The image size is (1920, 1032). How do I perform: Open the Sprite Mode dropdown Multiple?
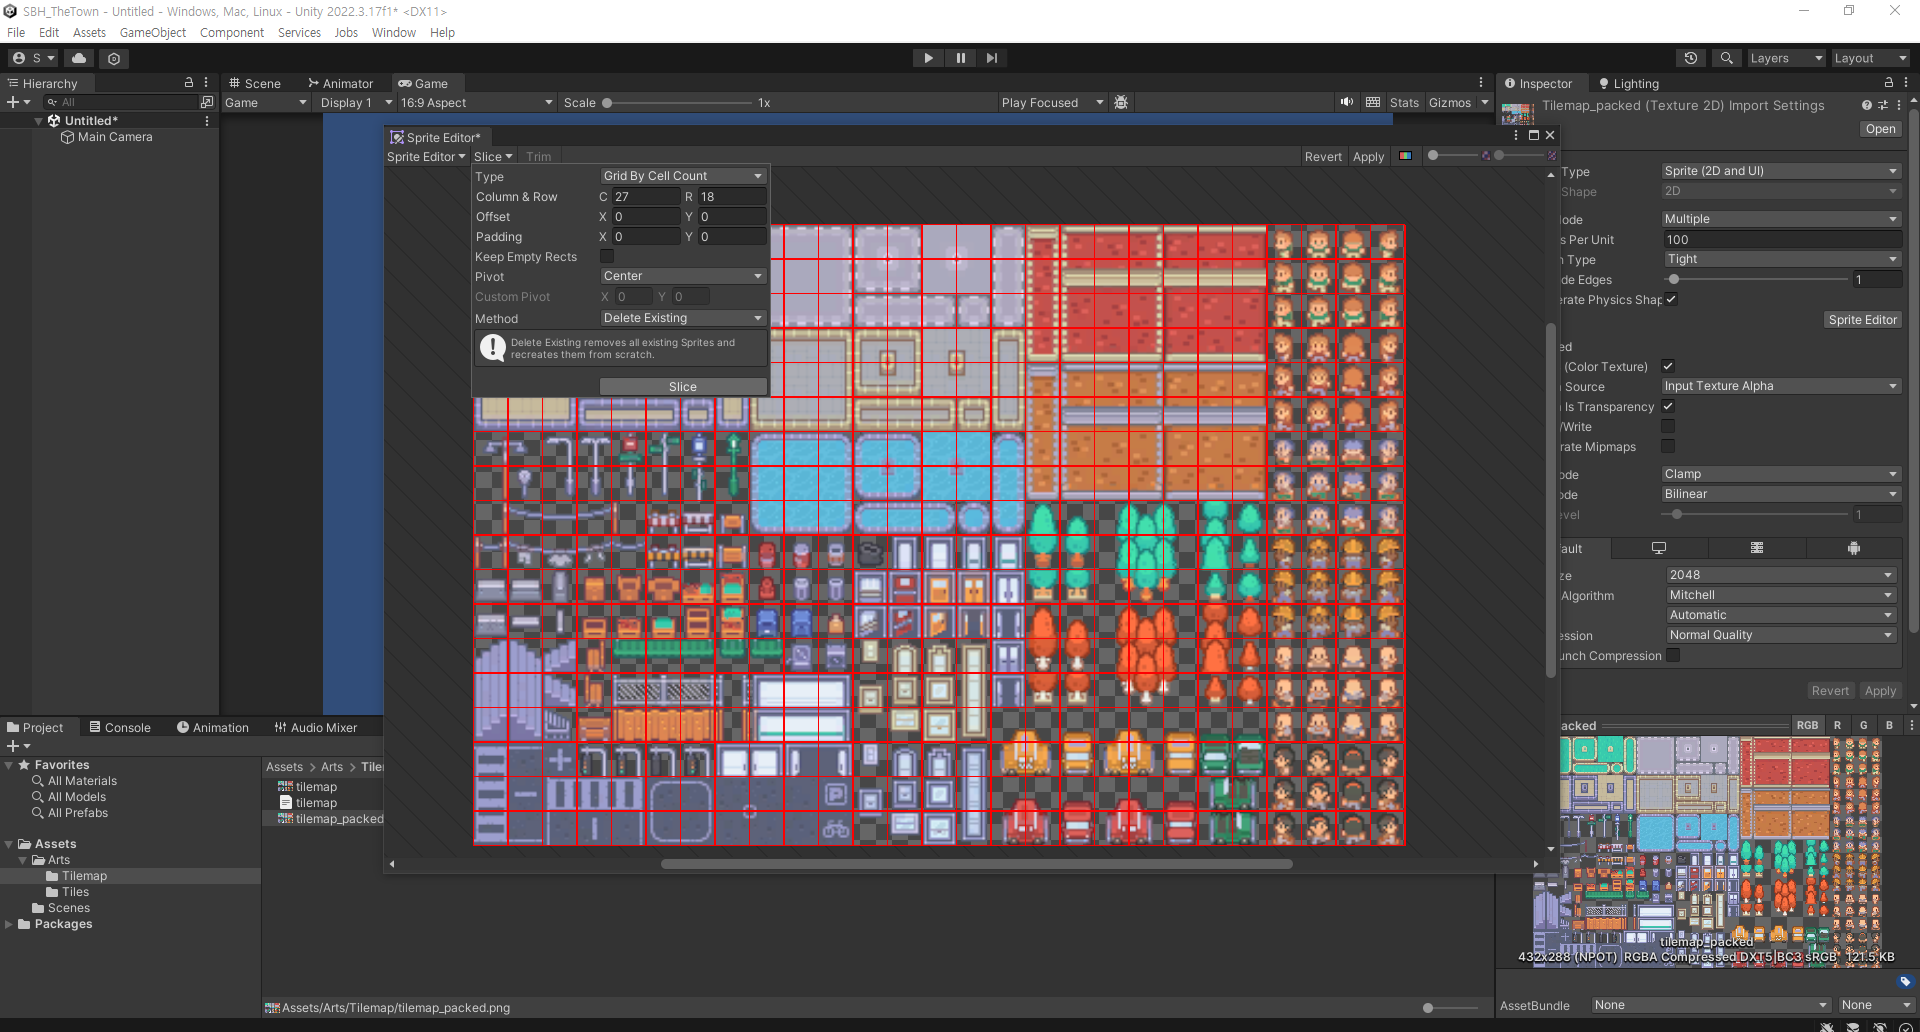pos(1781,219)
